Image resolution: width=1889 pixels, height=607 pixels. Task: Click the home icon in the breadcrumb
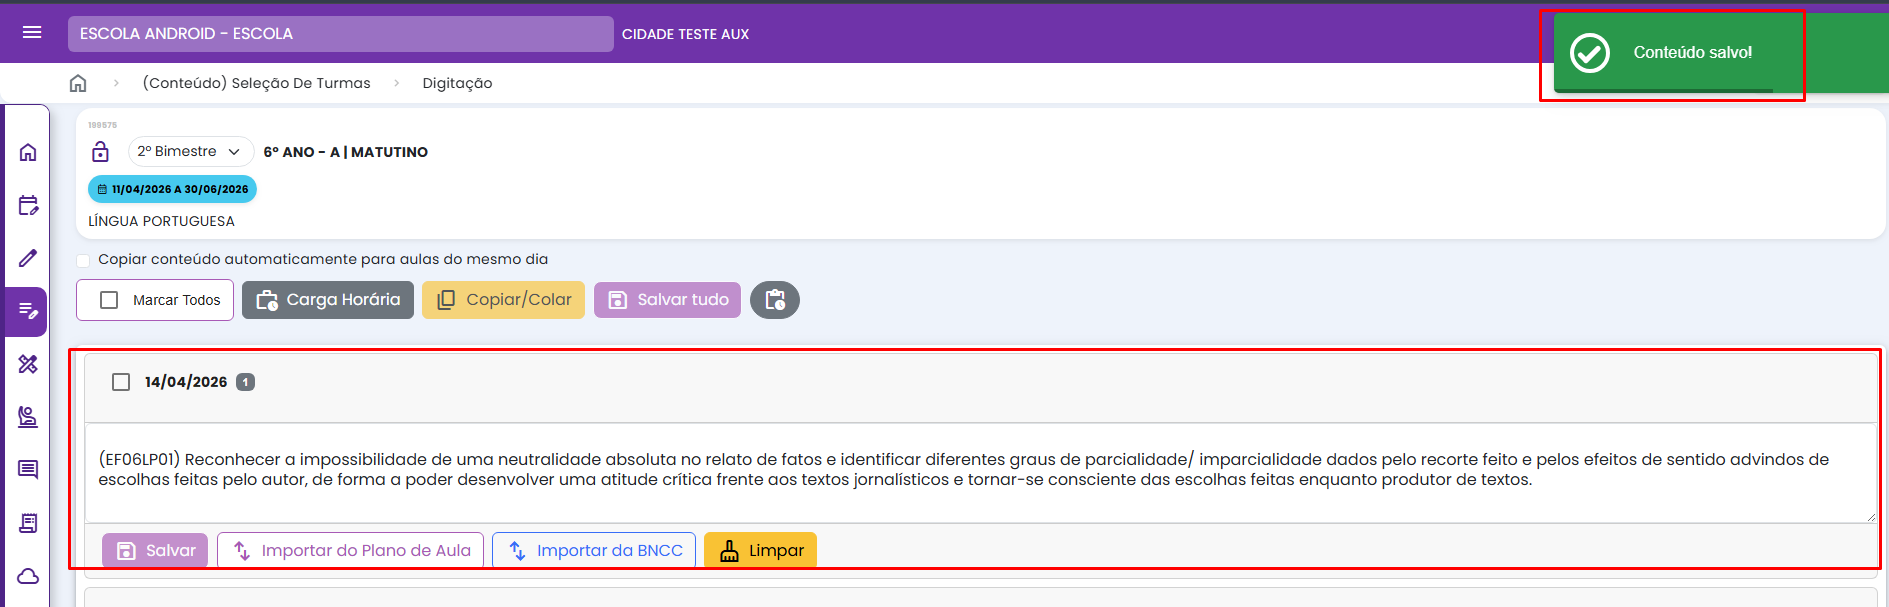tap(78, 83)
